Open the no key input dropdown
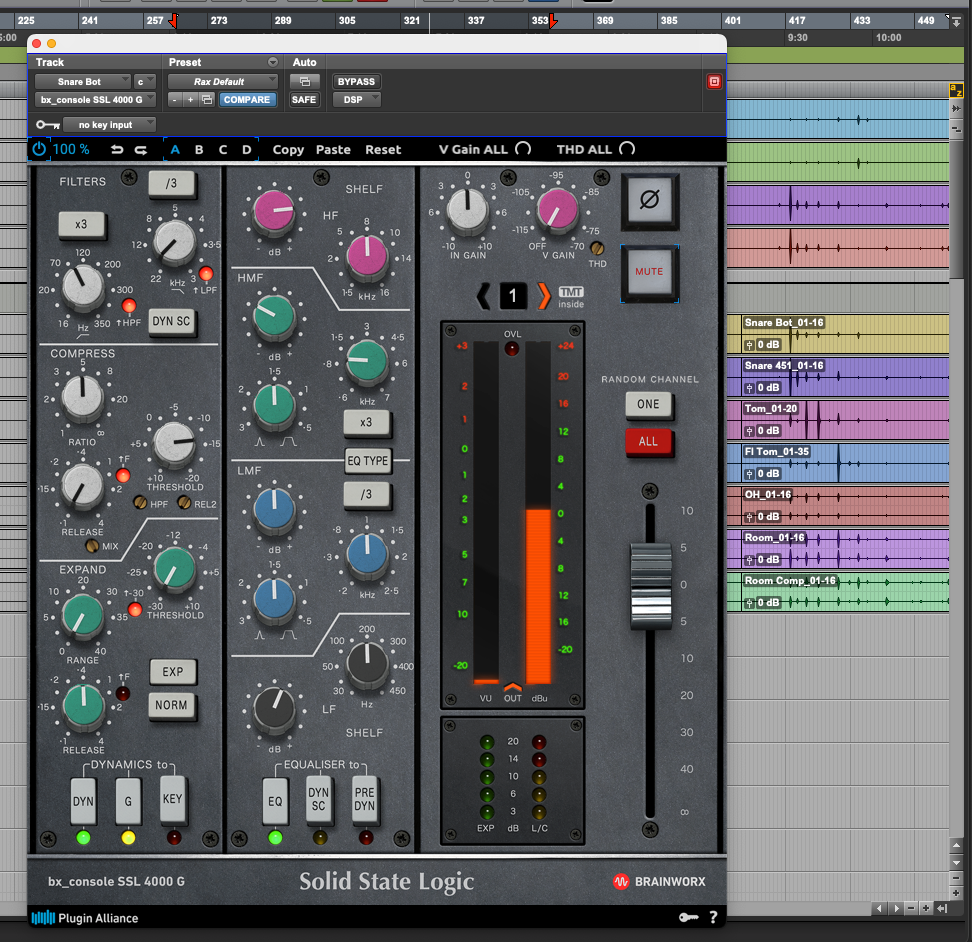This screenshot has width=972, height=942. click(x=109, y=125)
